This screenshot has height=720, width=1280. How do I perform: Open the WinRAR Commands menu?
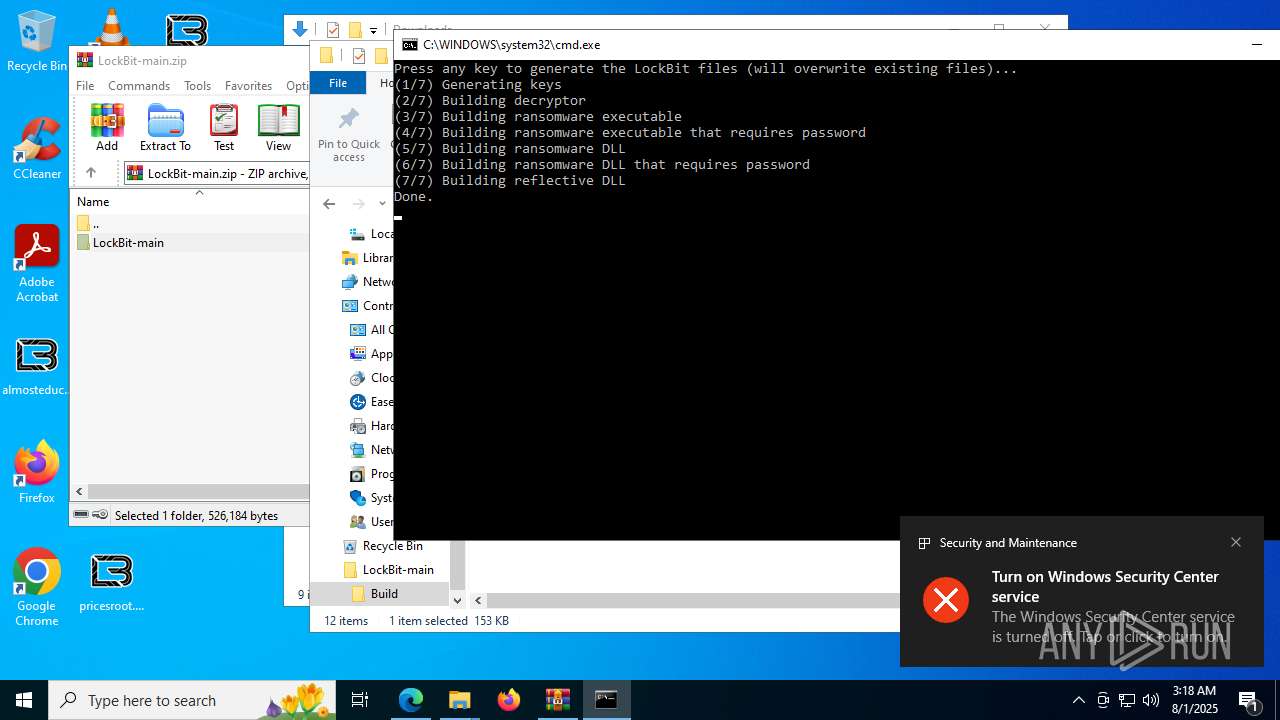pyautogui.click(x=139, y=86)
